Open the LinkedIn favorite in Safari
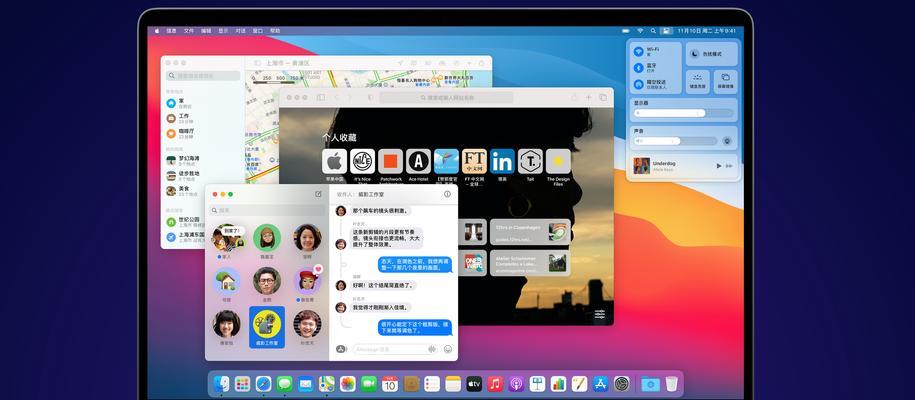Screen dimensions: 915x400 pyautogui.click(x=502, y=161)
